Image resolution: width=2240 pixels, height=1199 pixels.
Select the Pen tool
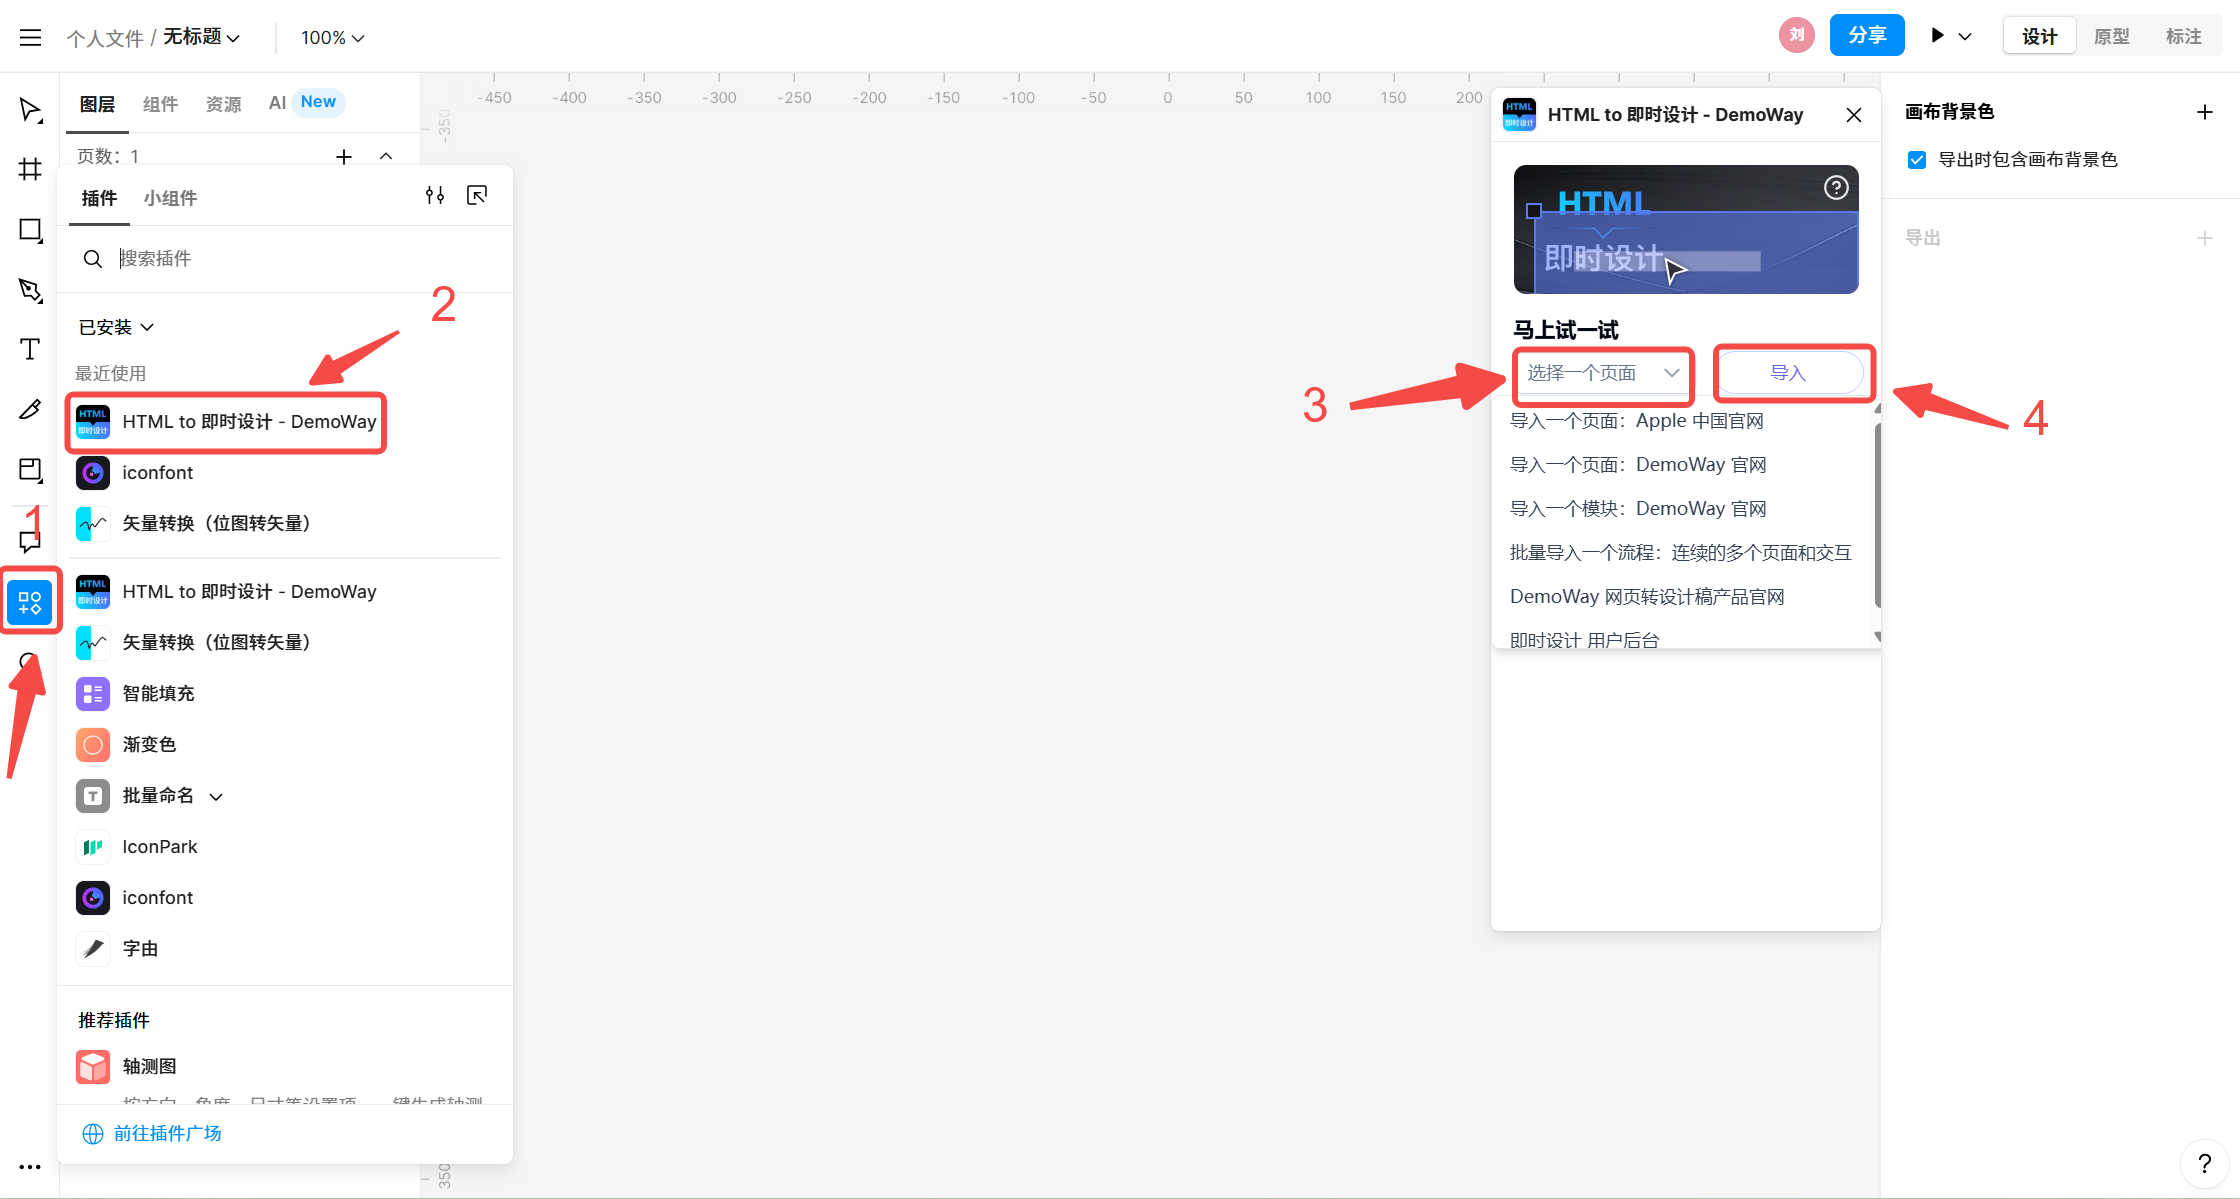[x=31, y=290]
